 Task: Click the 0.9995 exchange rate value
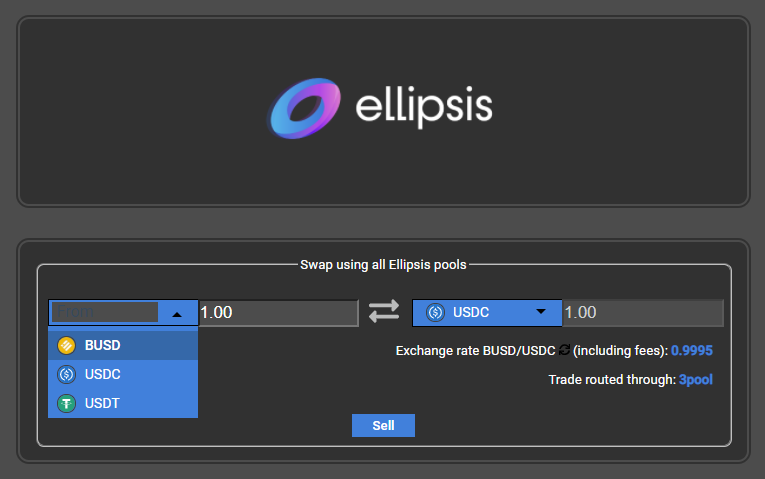click(692, 350)
